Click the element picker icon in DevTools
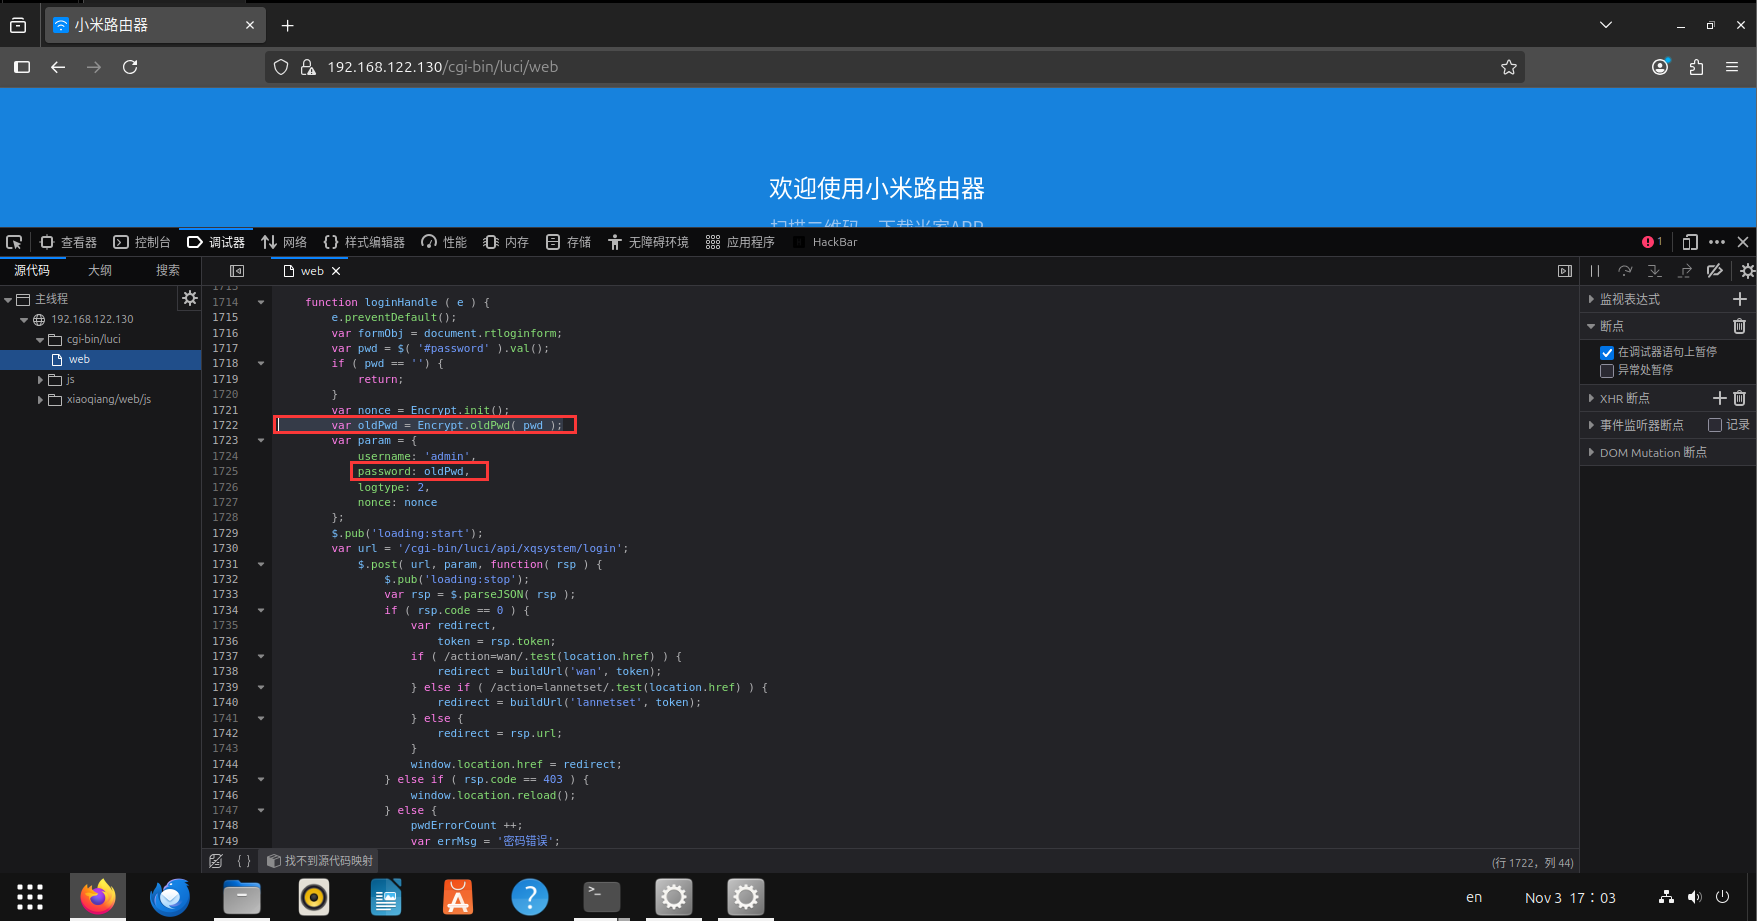Screen dimensions: 1757x921 point(14,242)
